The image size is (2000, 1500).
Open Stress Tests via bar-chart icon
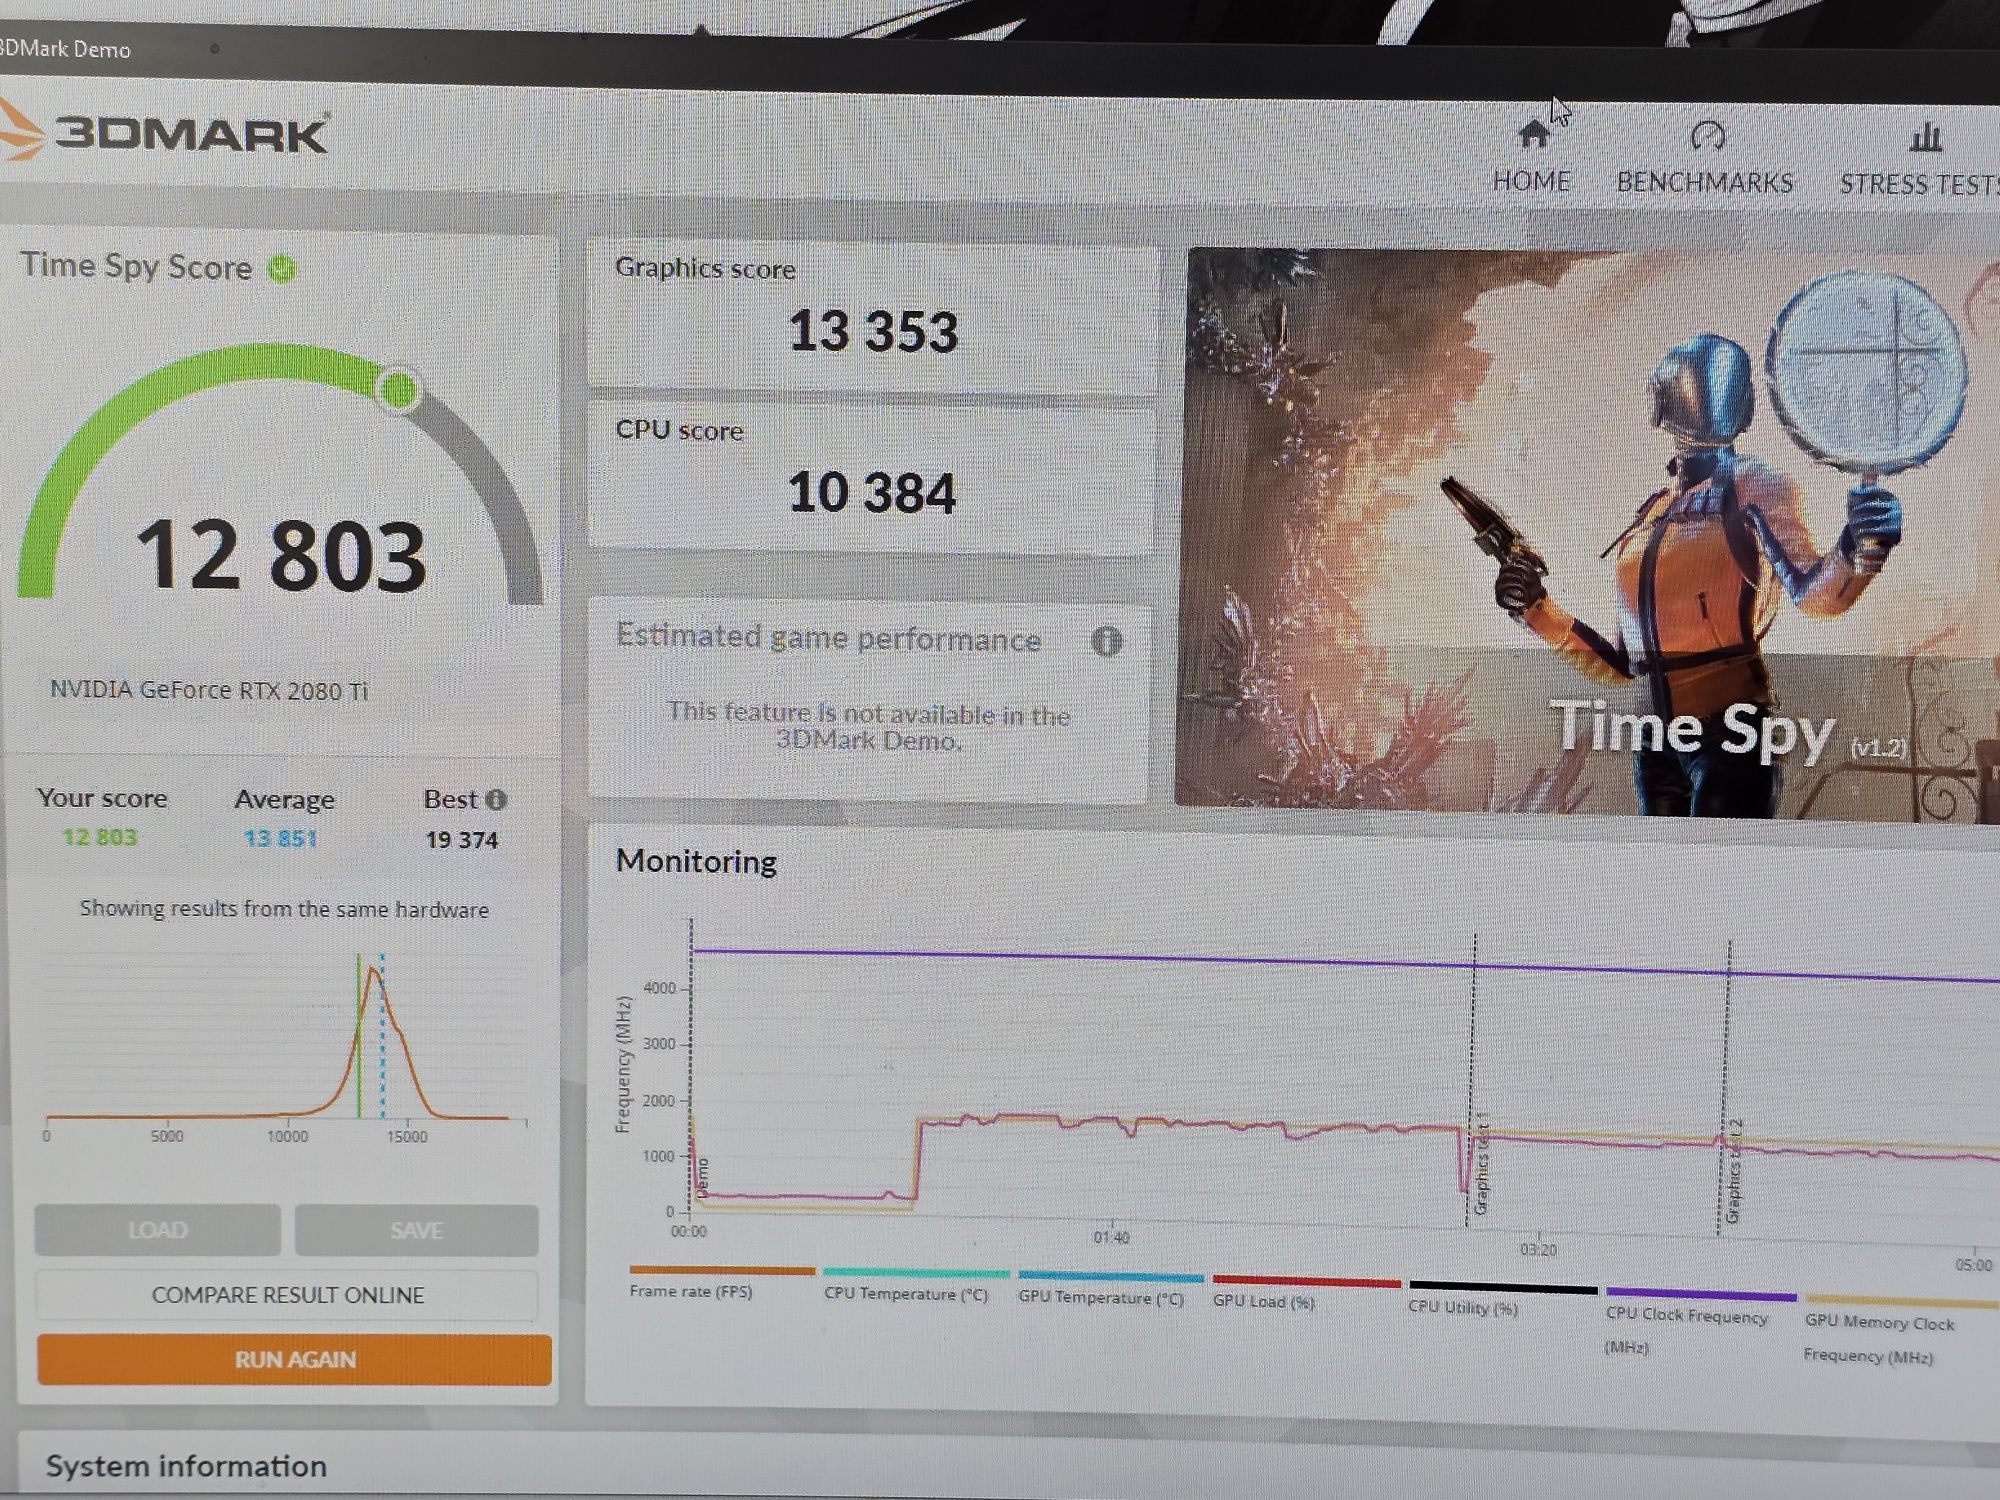(x=1925, y=137)
